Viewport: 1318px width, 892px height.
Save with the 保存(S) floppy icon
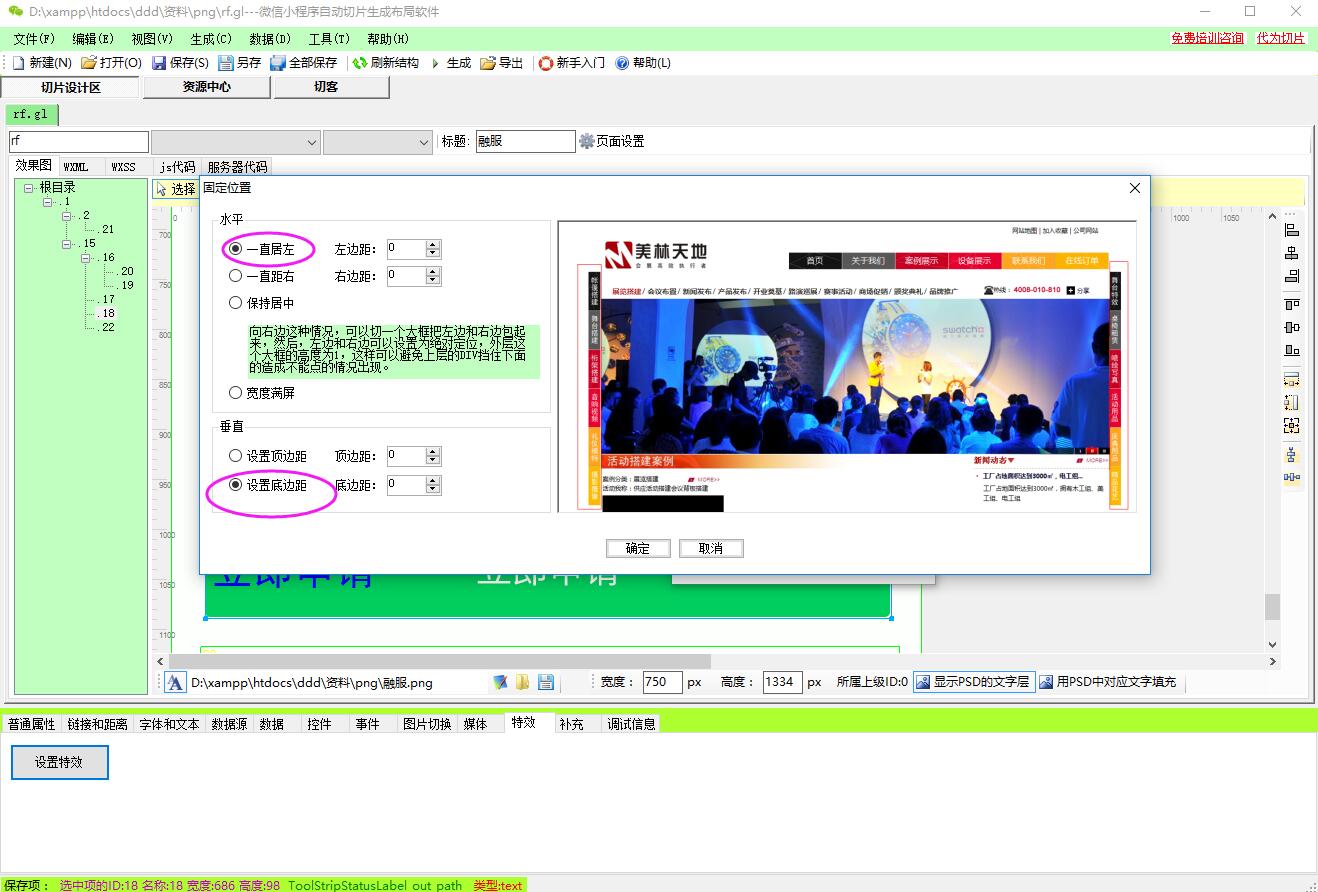click(x=159, y=63)
